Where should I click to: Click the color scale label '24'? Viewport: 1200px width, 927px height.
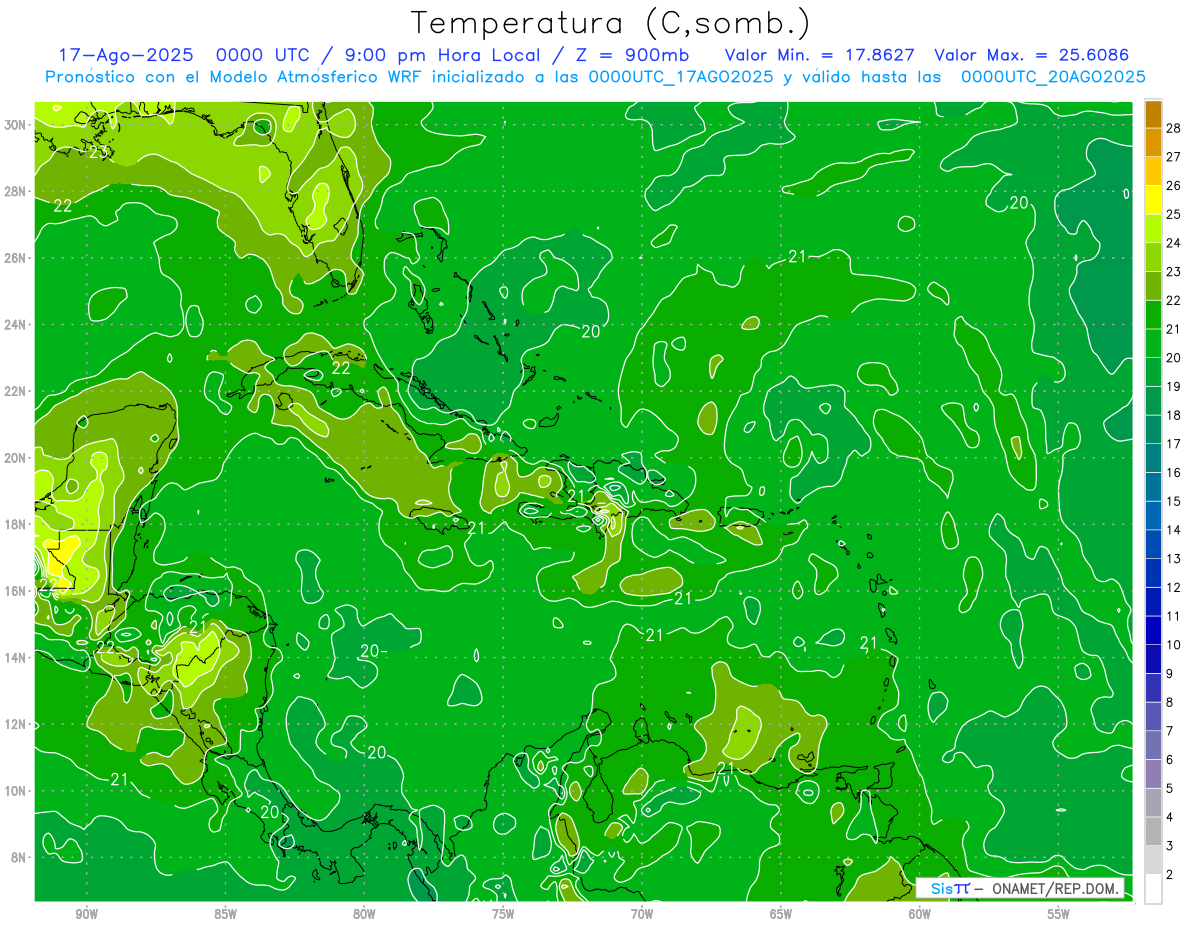1174,242
